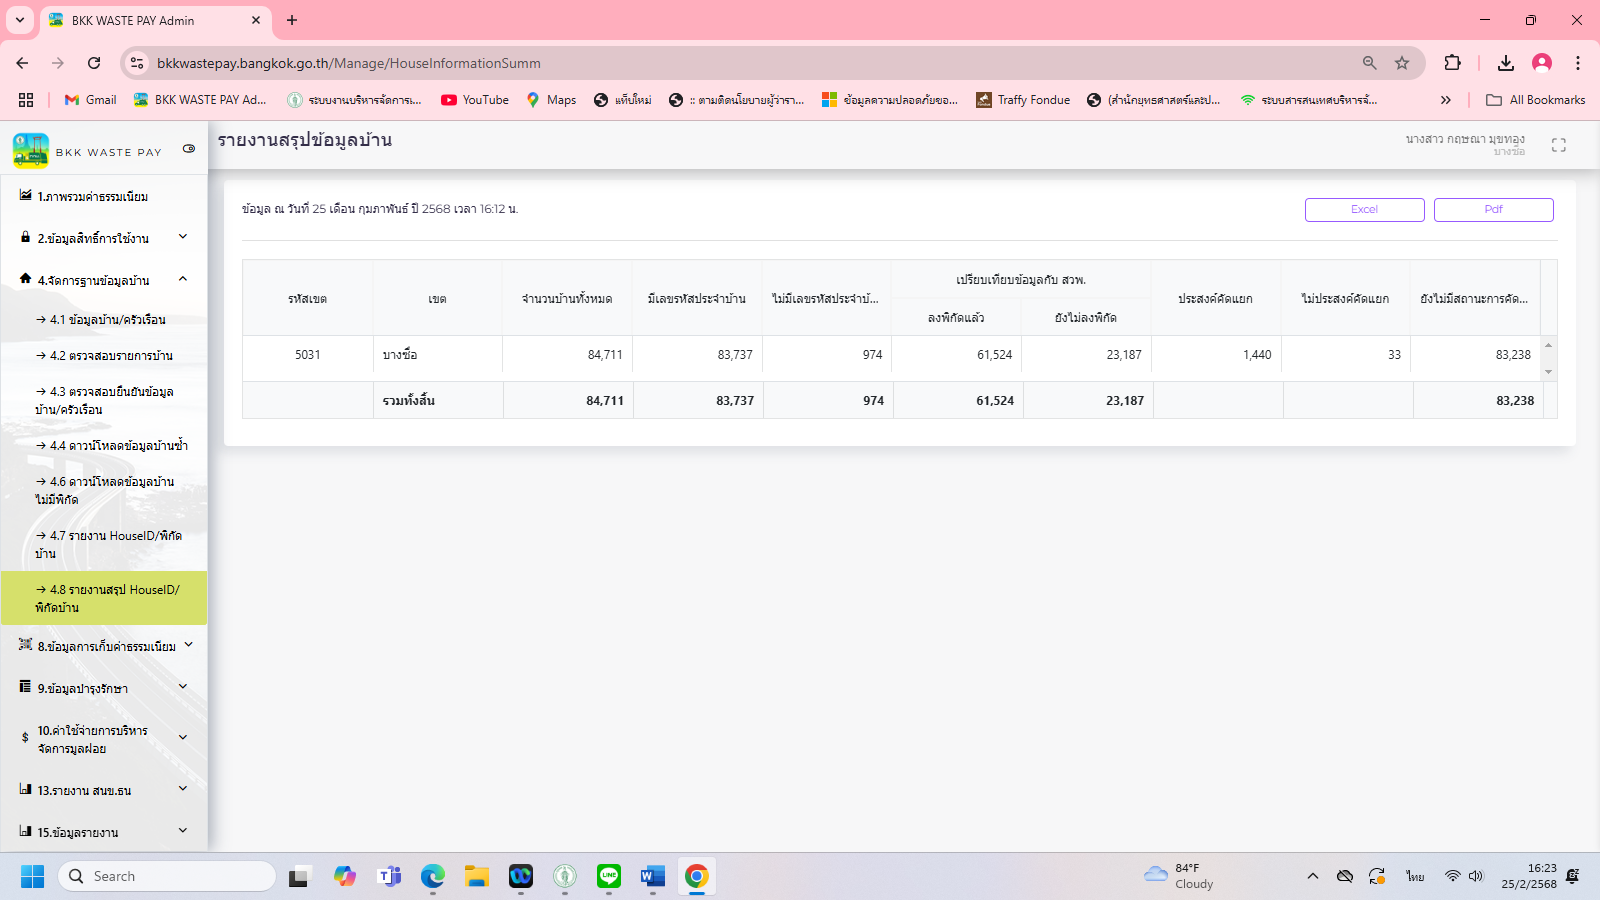Click the table scrollbar down arrow
This screenshot has width=1600, height=900.
point(1548,372)
